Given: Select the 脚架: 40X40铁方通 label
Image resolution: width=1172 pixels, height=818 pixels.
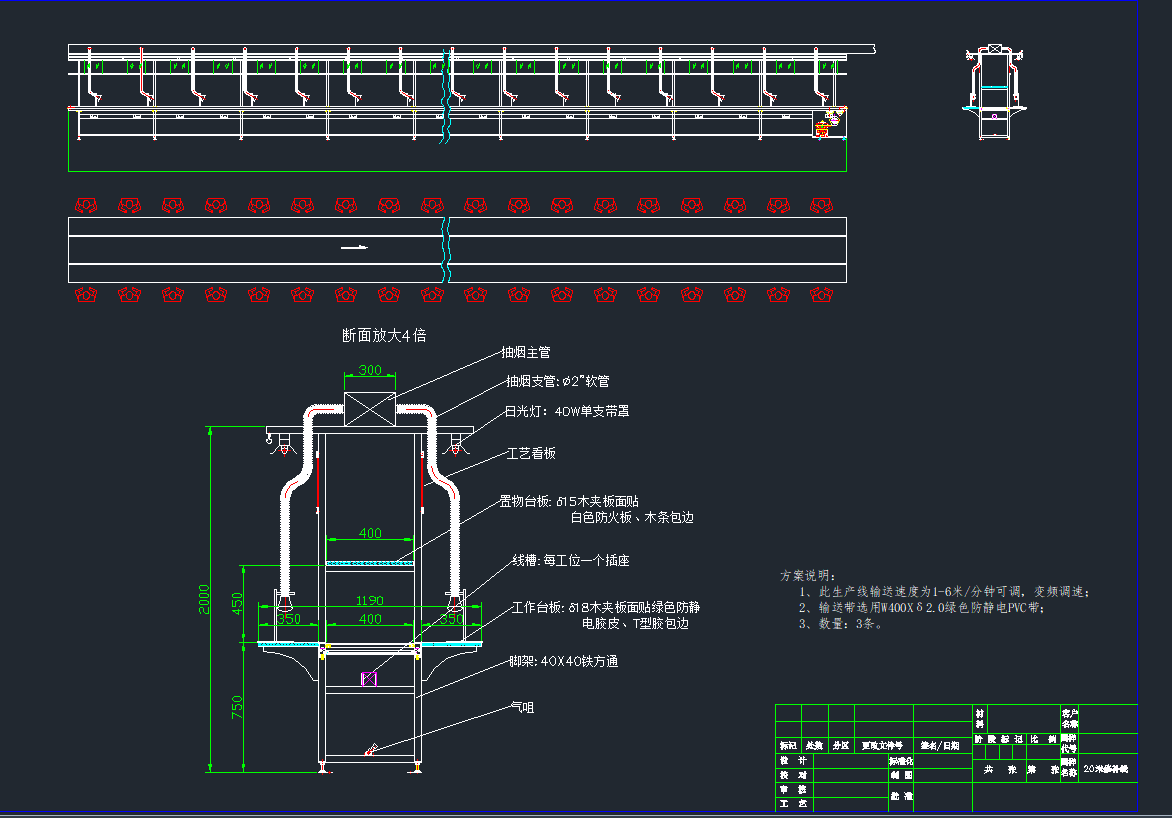Looking at the screenshot, I should point(563,661).
